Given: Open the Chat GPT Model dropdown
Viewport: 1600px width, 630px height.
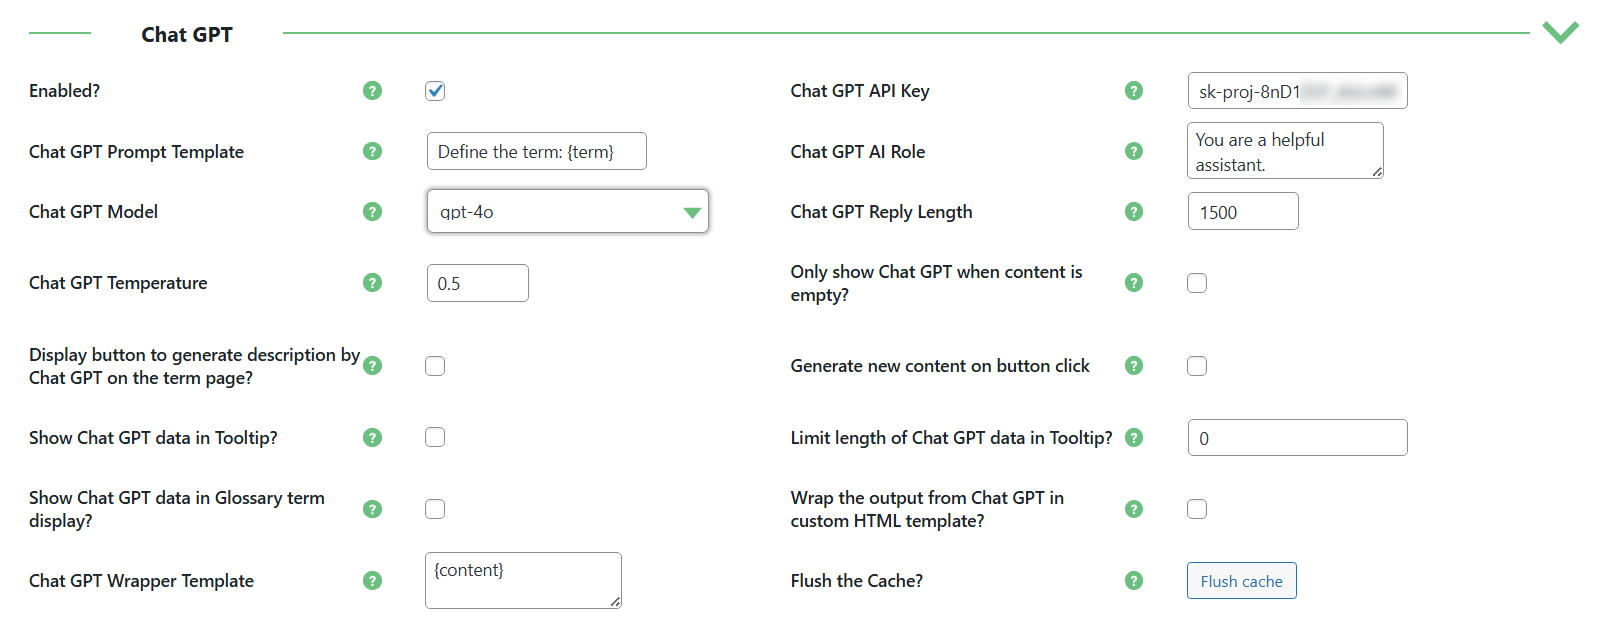Looking at the screenshot, I should pos(567,212).
